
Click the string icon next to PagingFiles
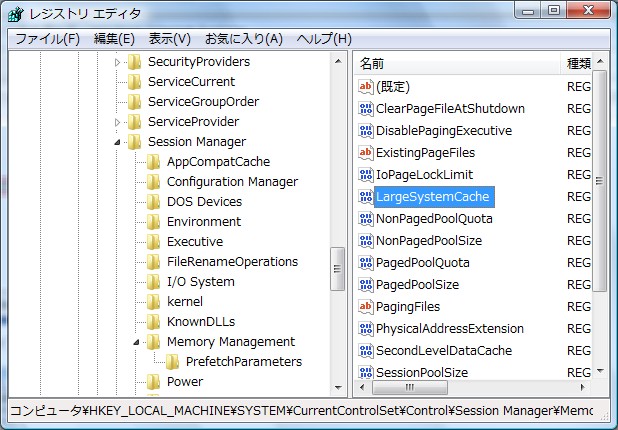pyautogui.click(x=365, y=306)
